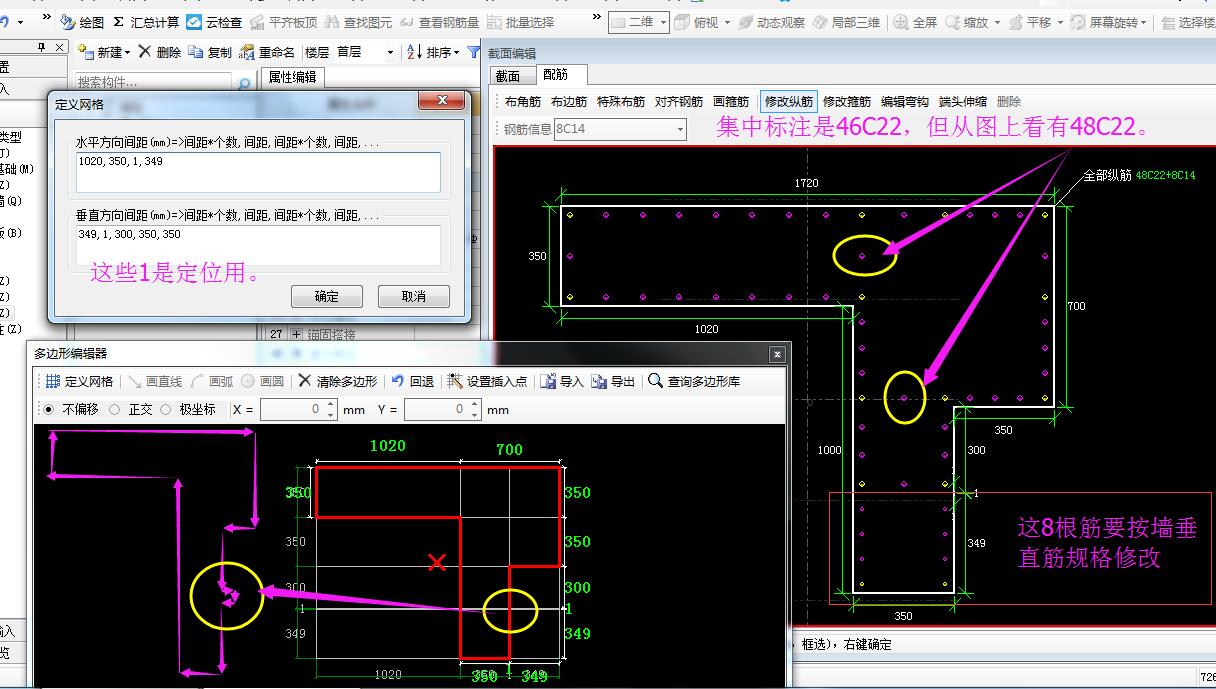Click the 绘图 (draw) toolbar icon
The width and height of the screenshot is (1216, 689).
(x=82, y=22)
